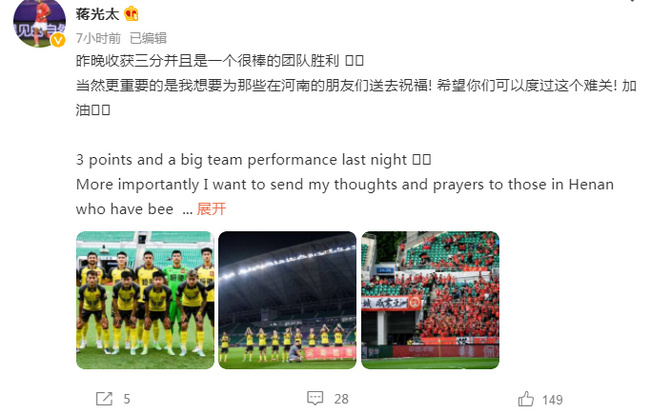Click the 已编辑 edited label
Viewport: 650px width, 414px height.
pyautogui.click(x=148, y=38)
